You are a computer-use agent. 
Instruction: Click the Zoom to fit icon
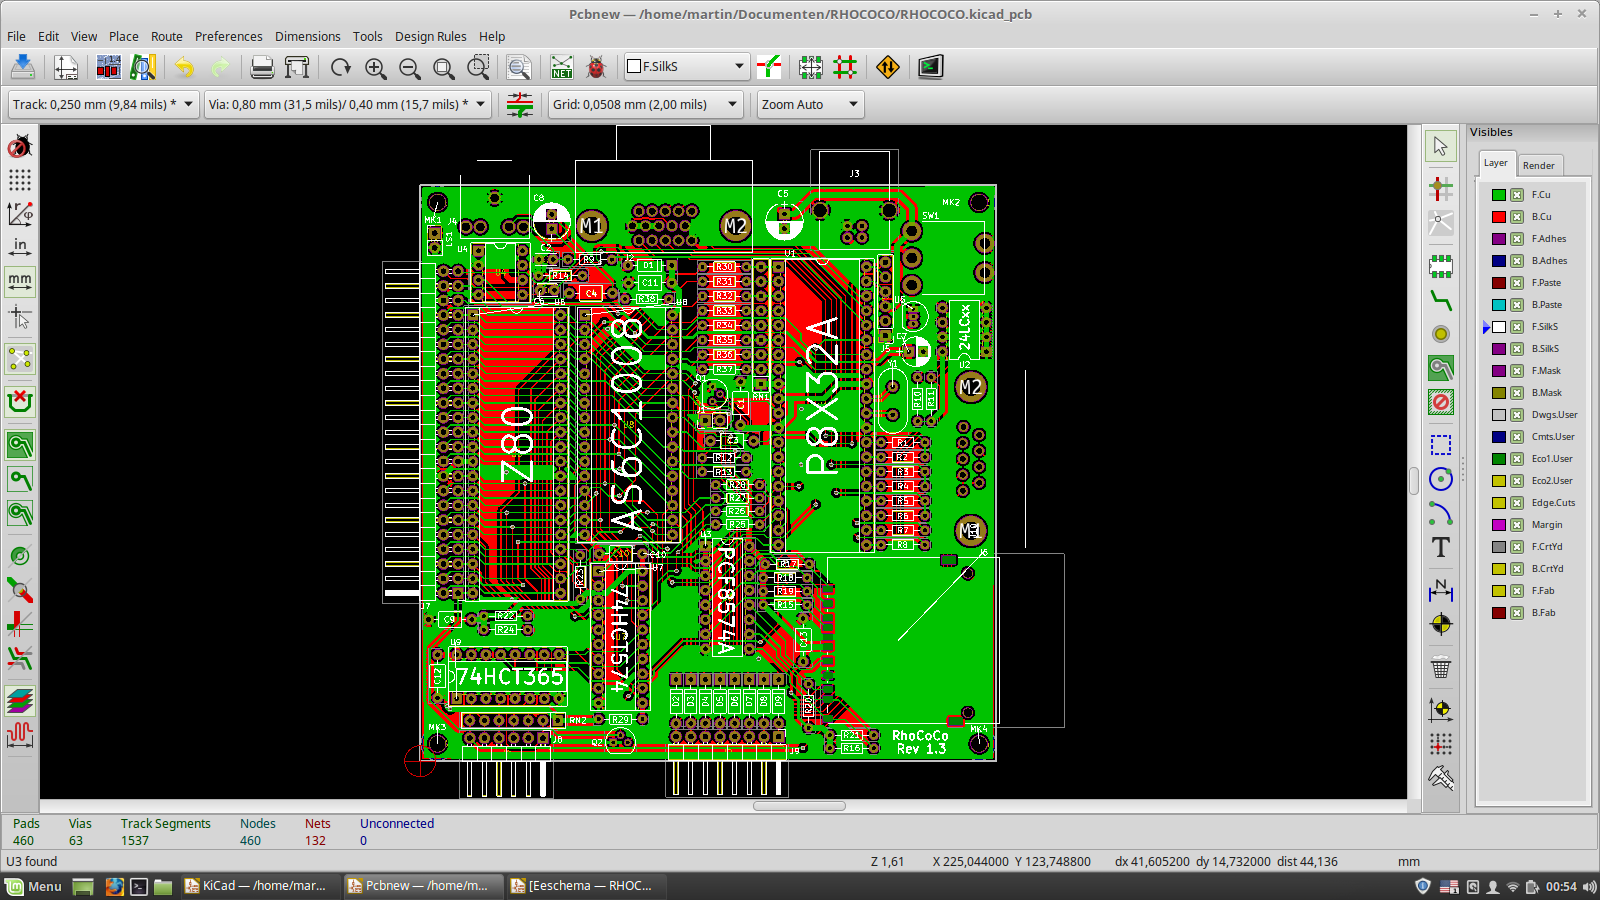[x=444, y=67]
